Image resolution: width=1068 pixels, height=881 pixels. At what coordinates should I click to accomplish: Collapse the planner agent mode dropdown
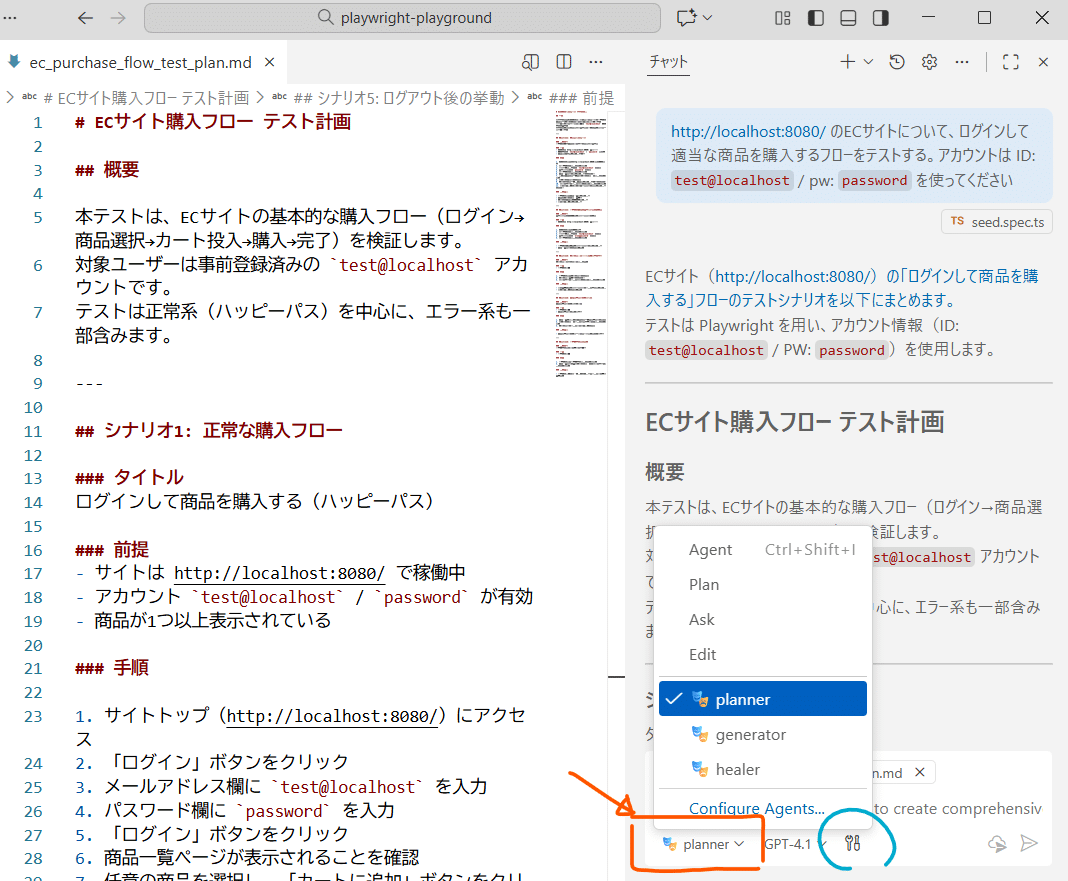[705, 844]
